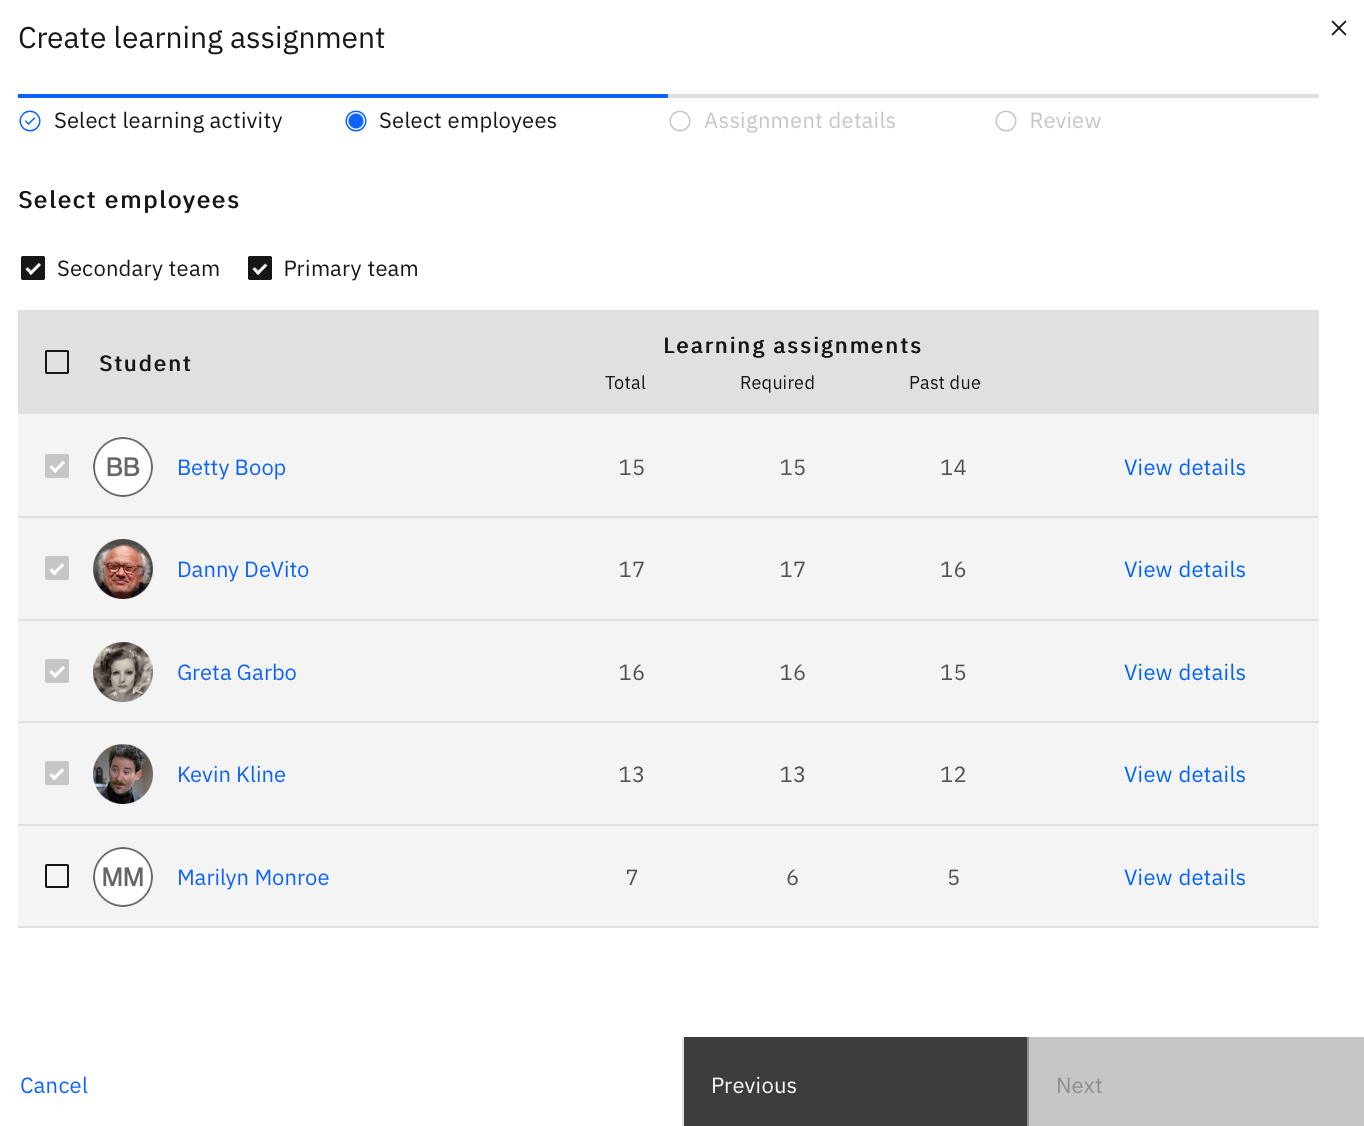Click Betty Boop's past due value 14
This screenshot has height=1126, width=1364.
953,468
